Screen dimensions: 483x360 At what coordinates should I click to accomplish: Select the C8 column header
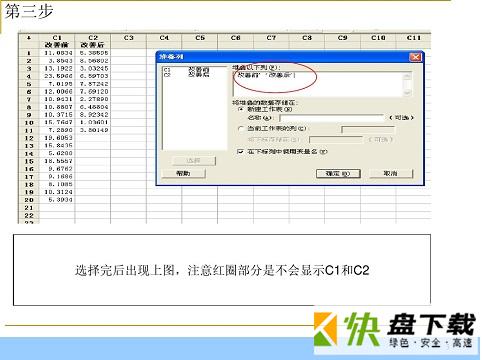(x=307, y=38)
